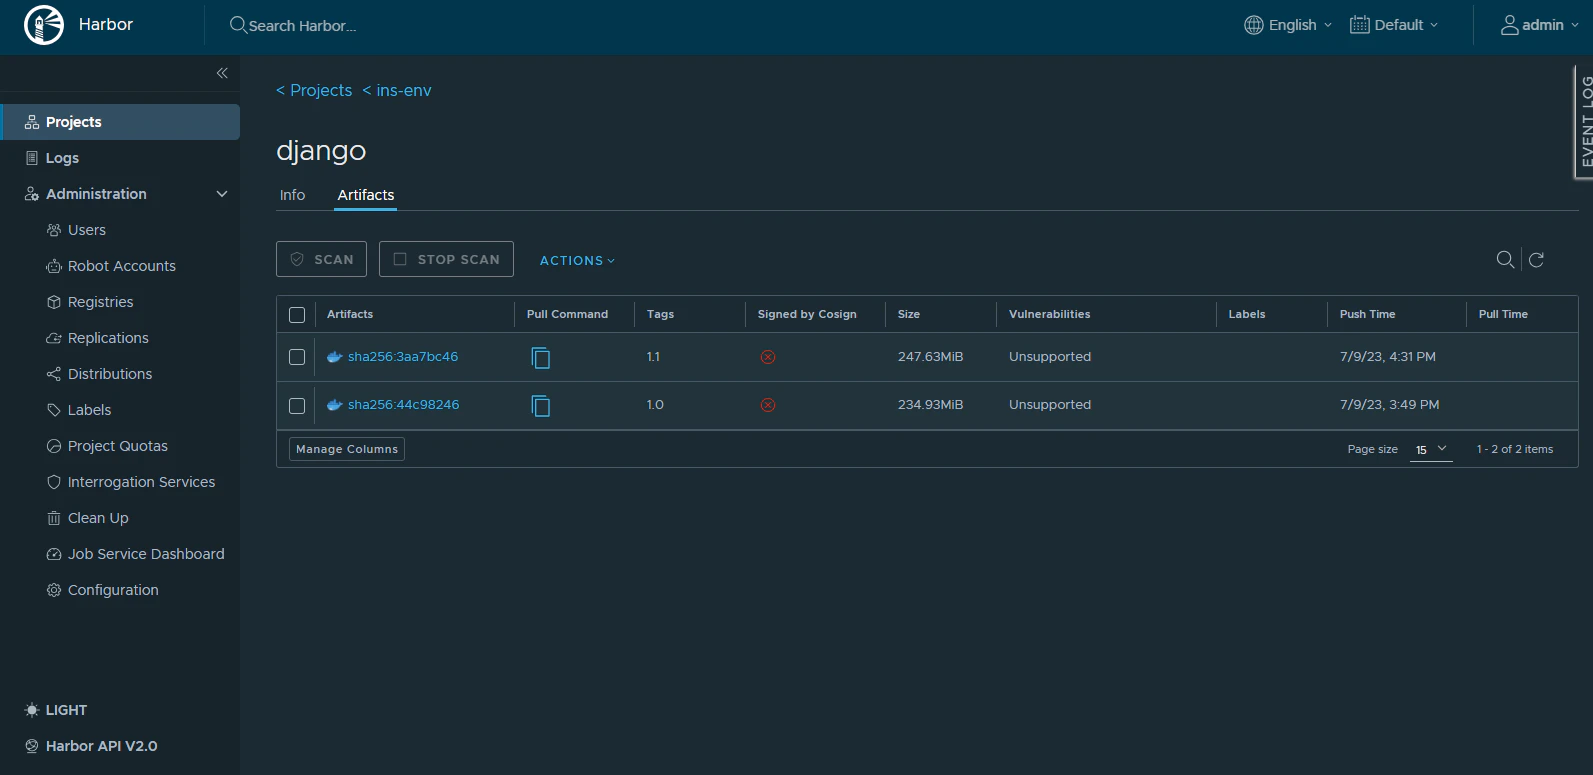The image size is (1593, 775).
Task: Click the Clean Up trash icon
Action: pos(54,518)
